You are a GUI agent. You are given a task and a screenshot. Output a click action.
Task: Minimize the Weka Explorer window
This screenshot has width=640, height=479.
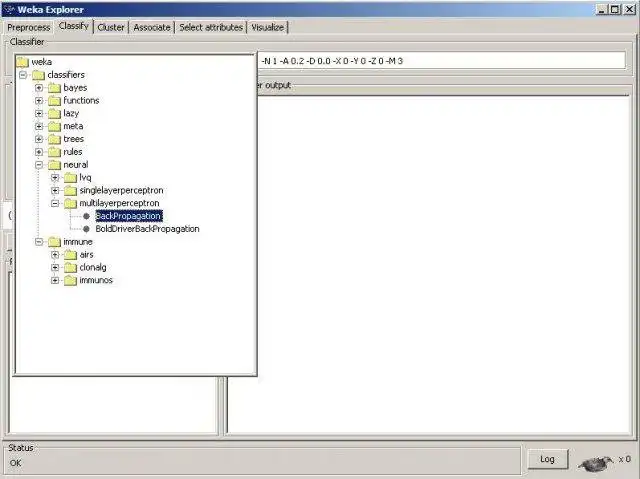pyautogui.click(x=602, y=9)
